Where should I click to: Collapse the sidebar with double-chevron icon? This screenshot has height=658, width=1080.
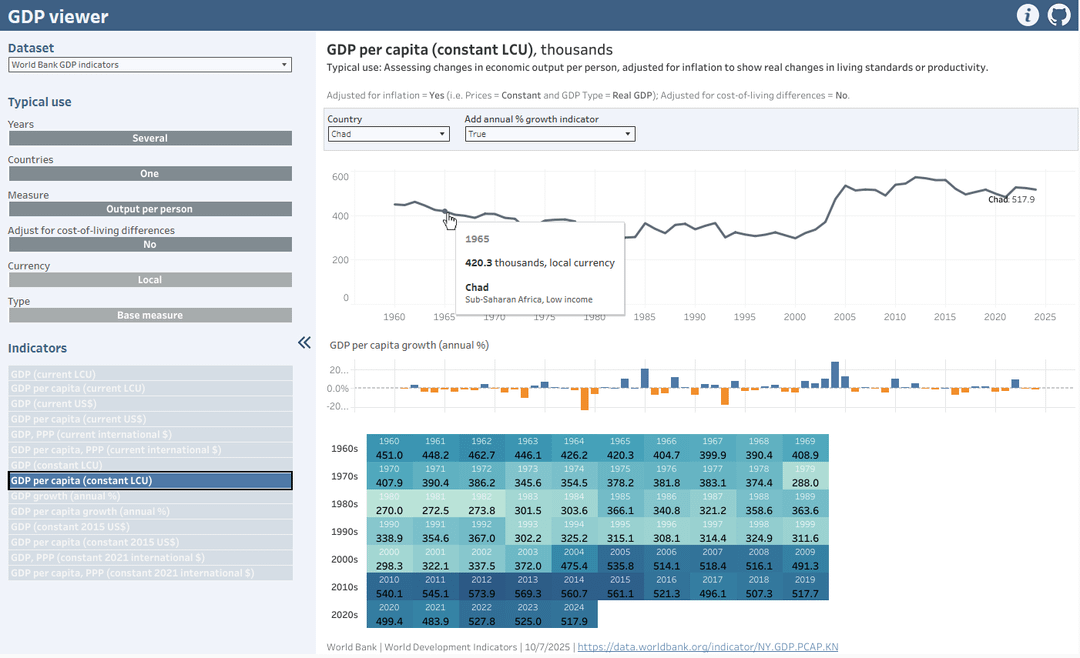(x=304, y=343)
